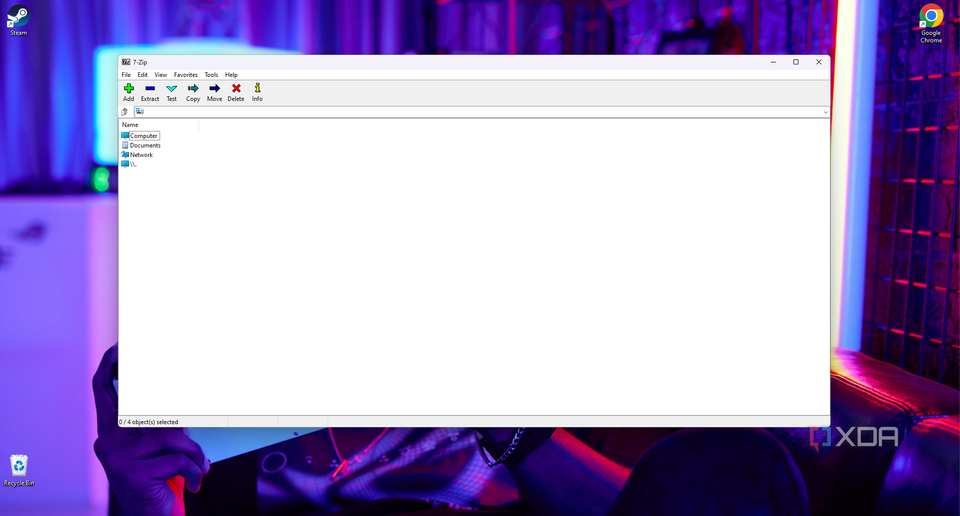Click the '0 / 4 object(s) selected' status text

coord(149,422)
